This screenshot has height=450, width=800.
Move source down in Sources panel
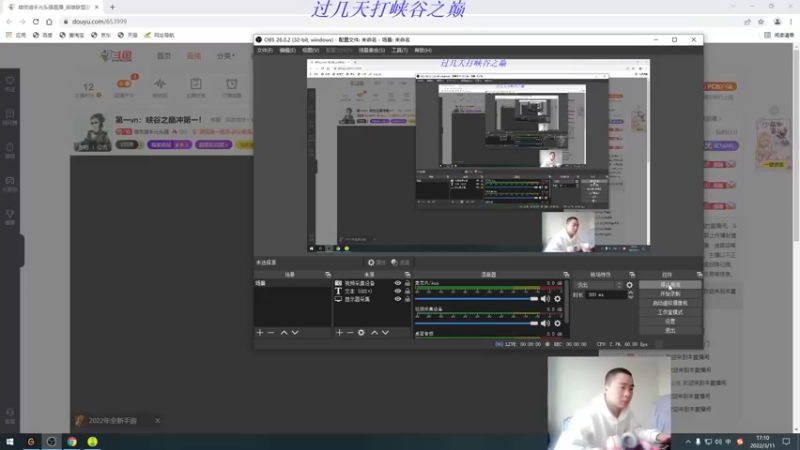tap(386, 333)
